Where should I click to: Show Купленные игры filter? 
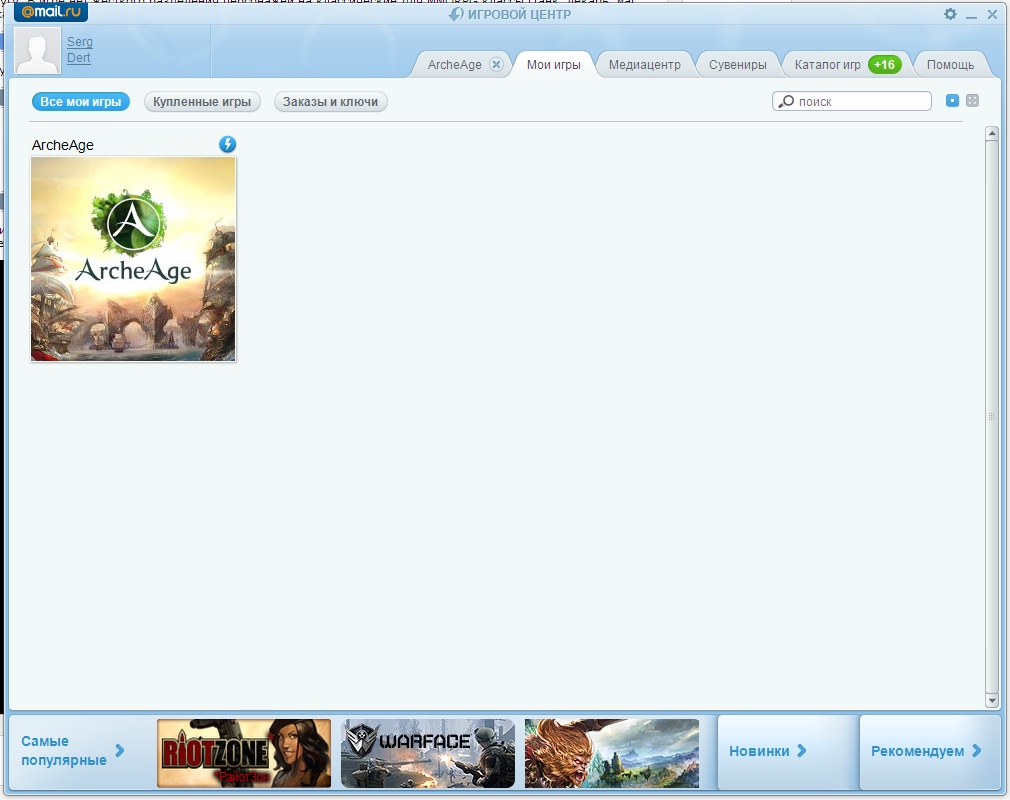[x=202, y=102]
